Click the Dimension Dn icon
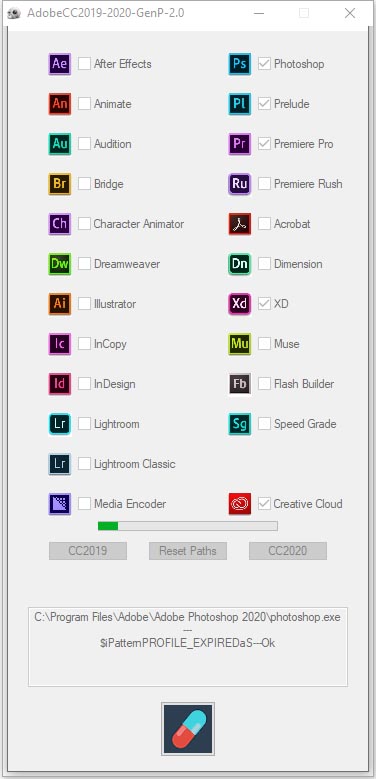Viewport: 376px width, 779px height. pyautogui.click(x=240, y=264)
